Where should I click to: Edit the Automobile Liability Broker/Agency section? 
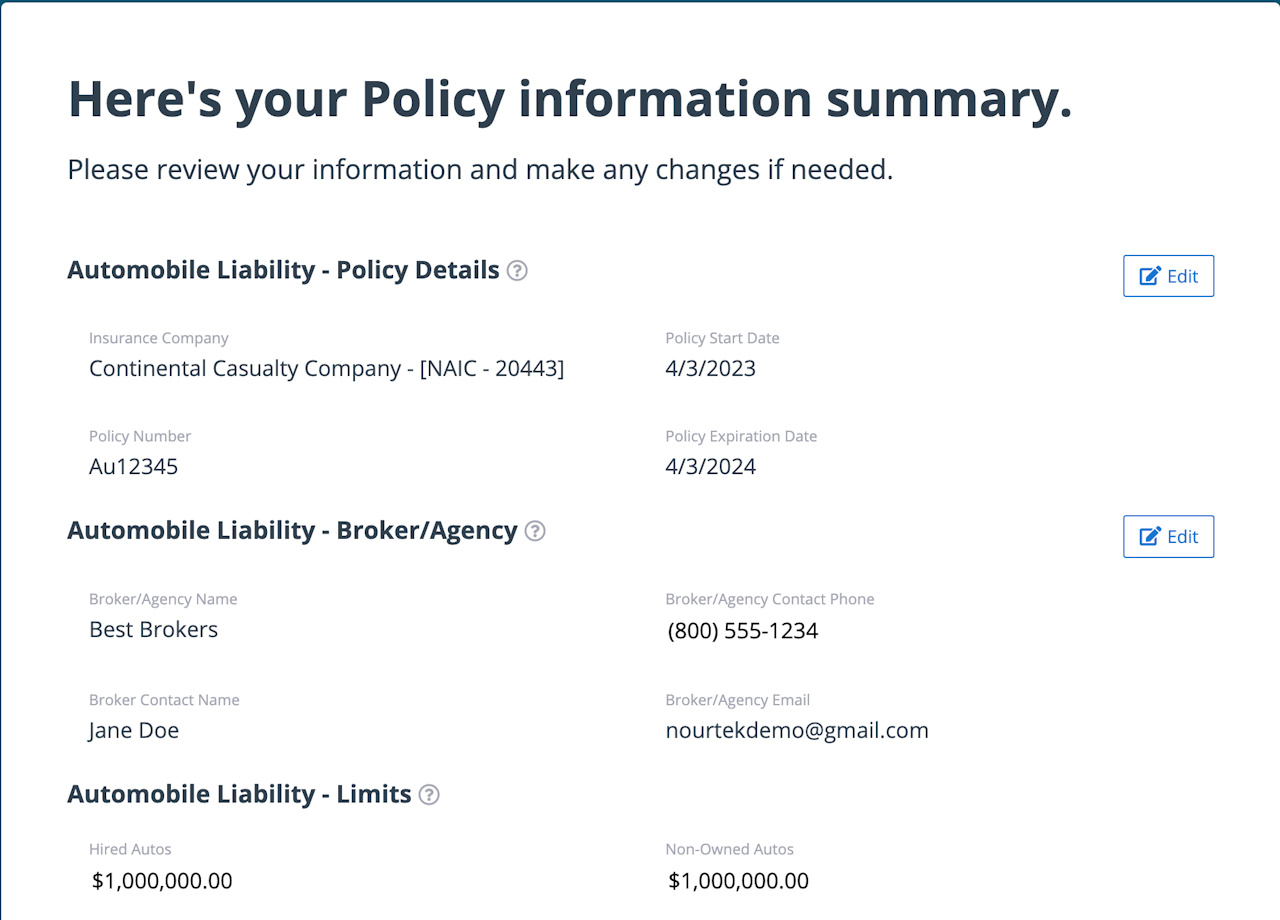(1168, 537)
